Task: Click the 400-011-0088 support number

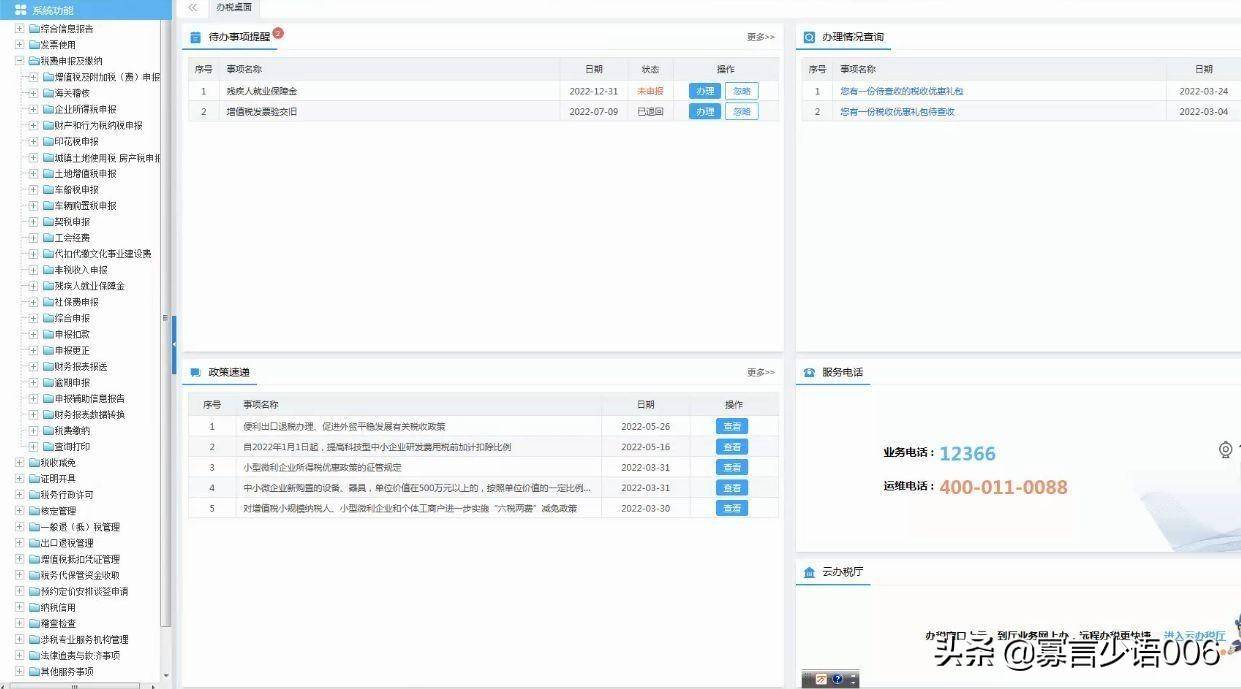Action: (x=1003, y=487)
